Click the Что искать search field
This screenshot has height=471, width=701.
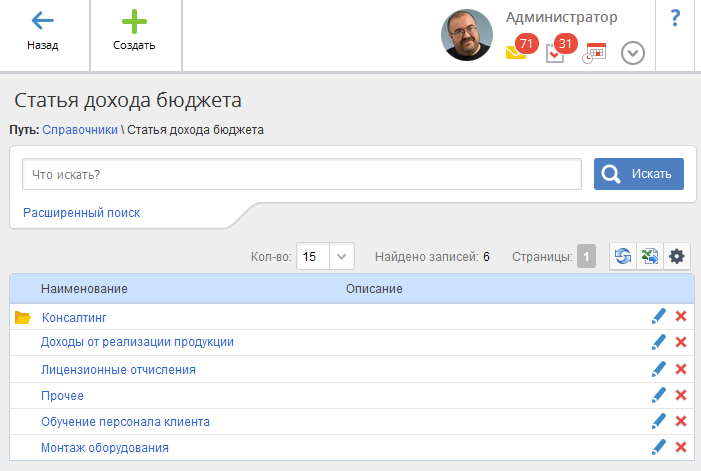click(x=301, y=174)
